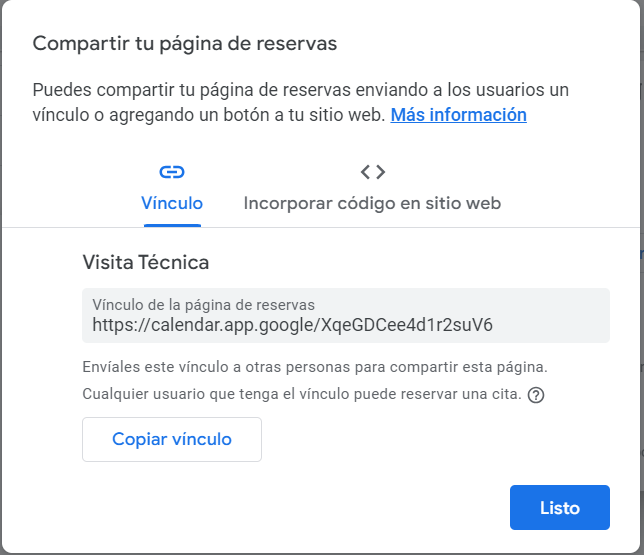This screenshot has width=644, height=555.
Task: Open the question mark help icon
Action: click(536, 395)
